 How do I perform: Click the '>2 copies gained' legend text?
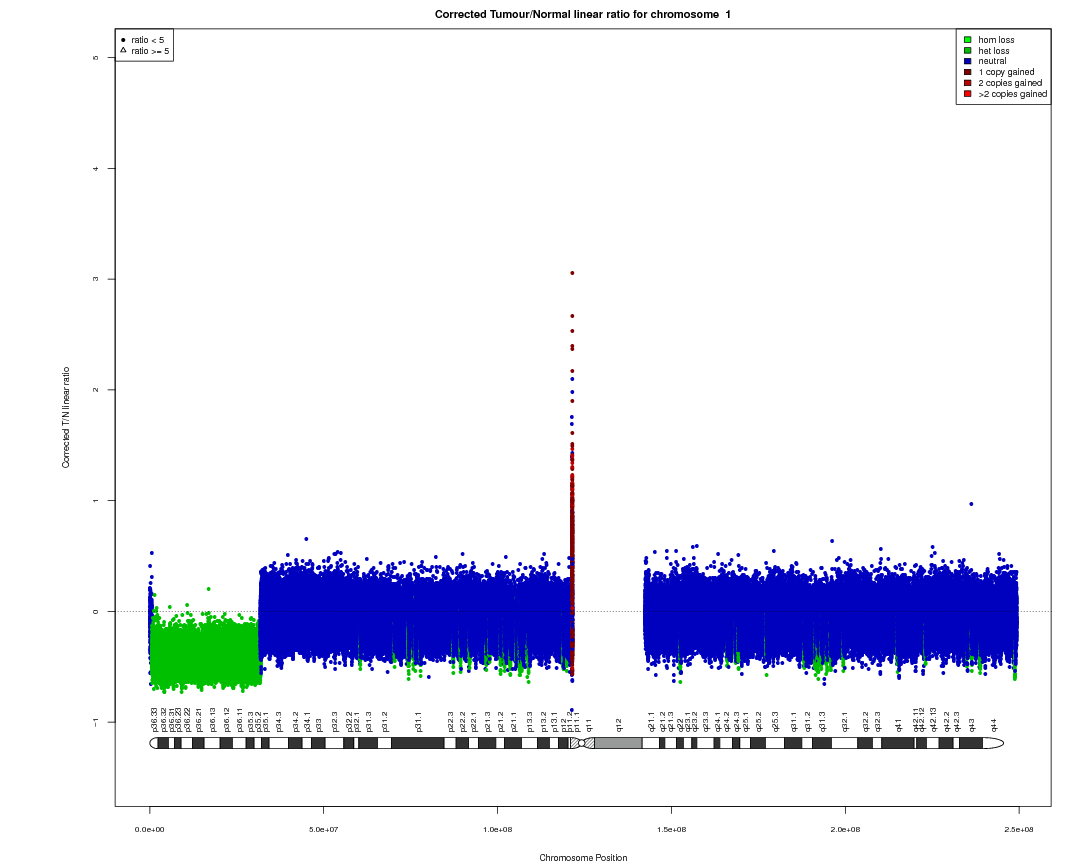point(1012,94)
